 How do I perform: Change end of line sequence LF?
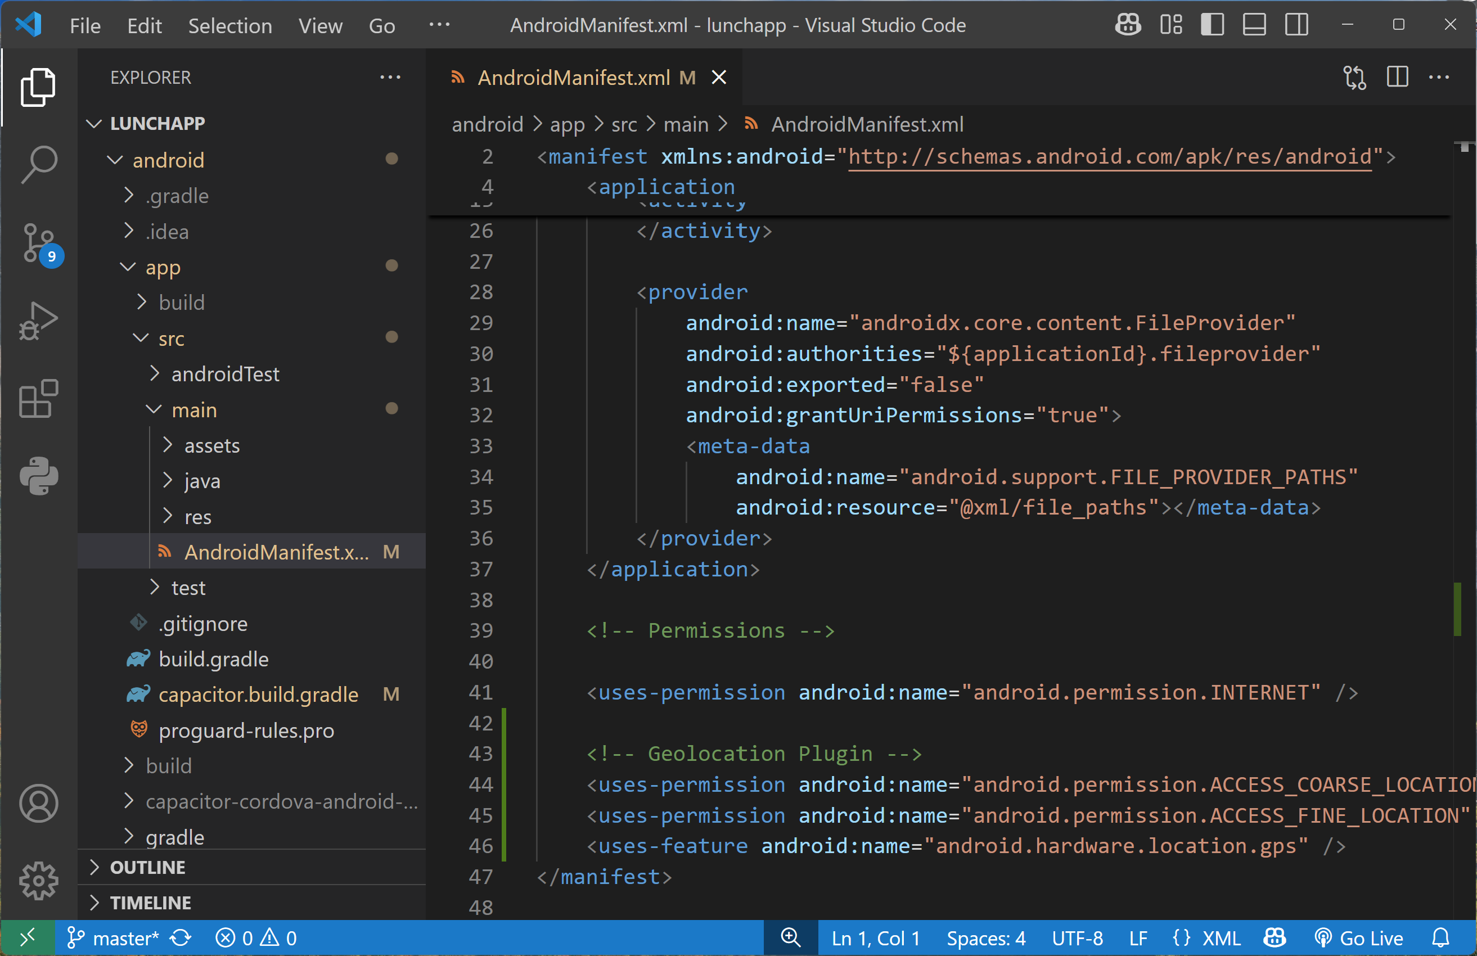tap(1138, 938)
